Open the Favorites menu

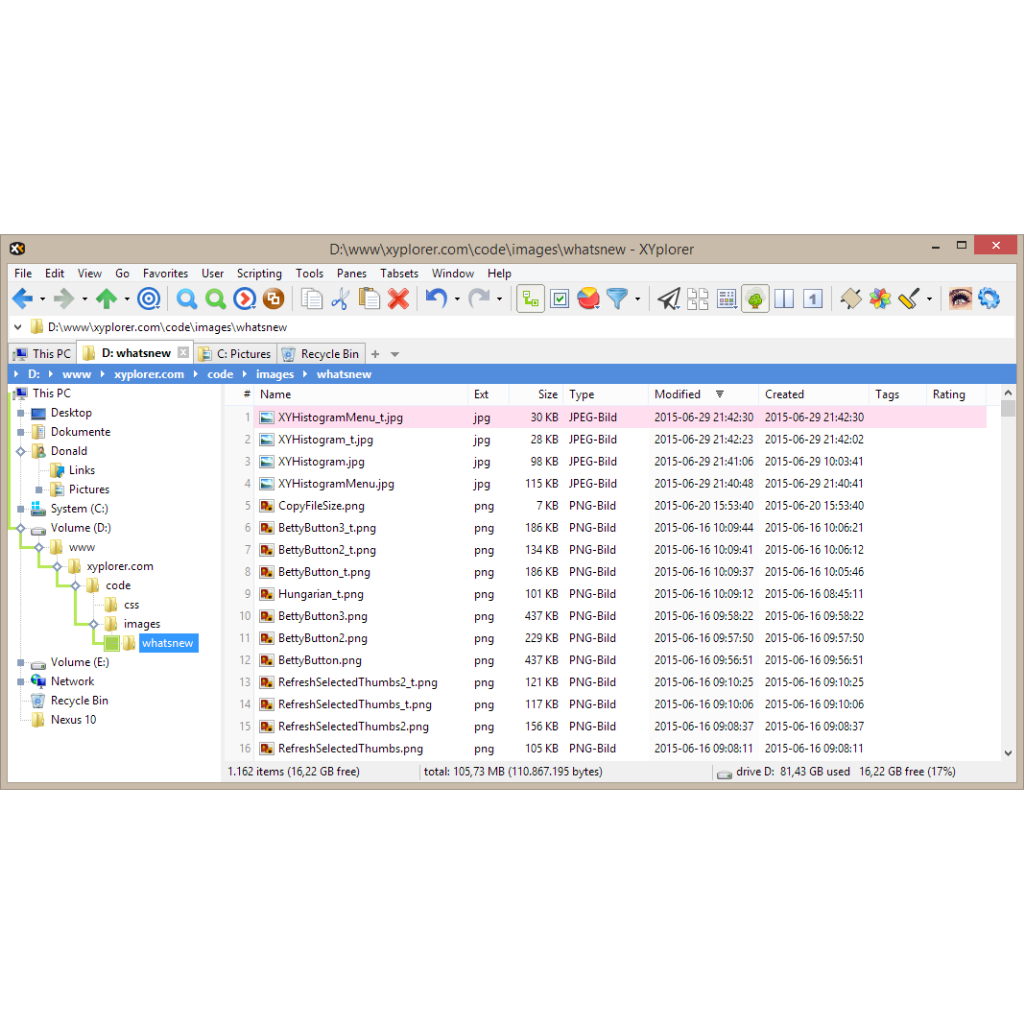coord(165,273)
